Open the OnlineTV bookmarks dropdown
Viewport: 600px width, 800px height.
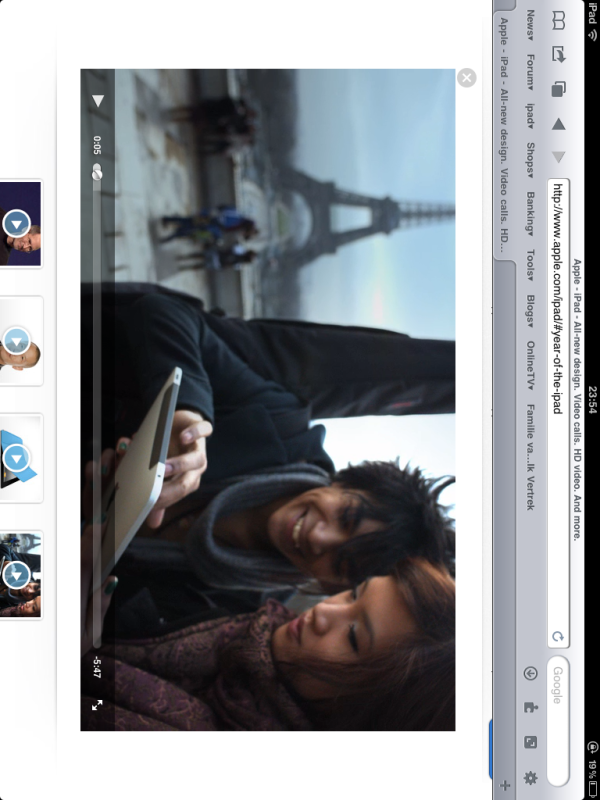531,365
